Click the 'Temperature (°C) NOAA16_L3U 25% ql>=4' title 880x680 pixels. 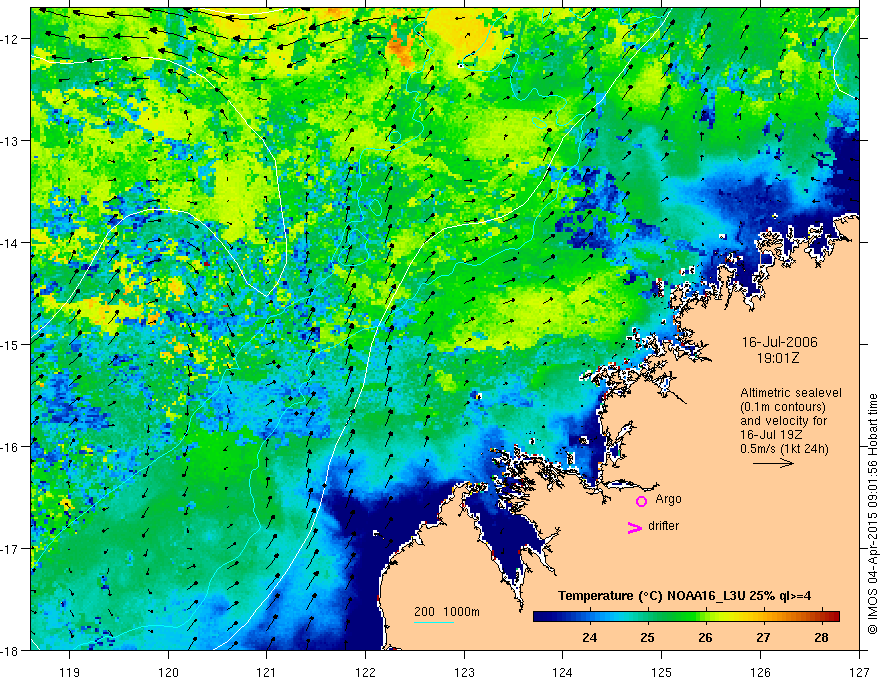[x=684, y=596]
